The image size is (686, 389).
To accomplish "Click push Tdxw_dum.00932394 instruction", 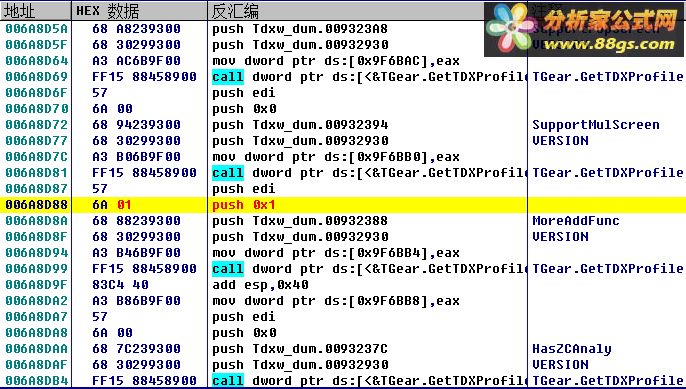I will point(300,125).
